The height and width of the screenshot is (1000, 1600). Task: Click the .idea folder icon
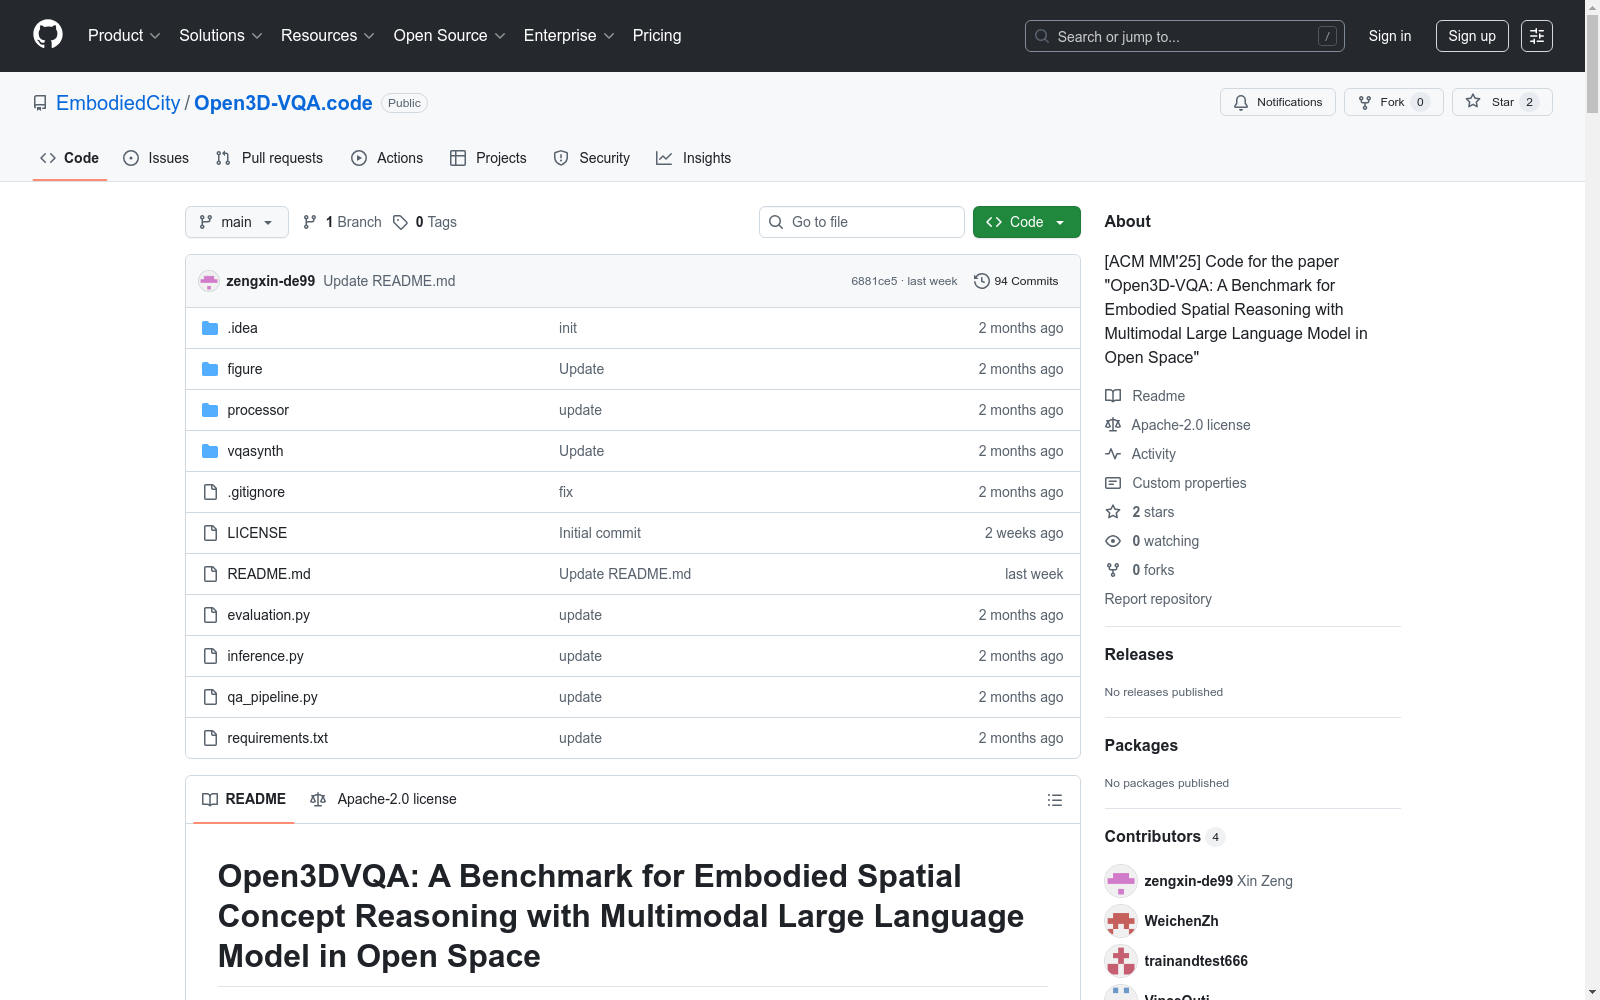point(210,328)
